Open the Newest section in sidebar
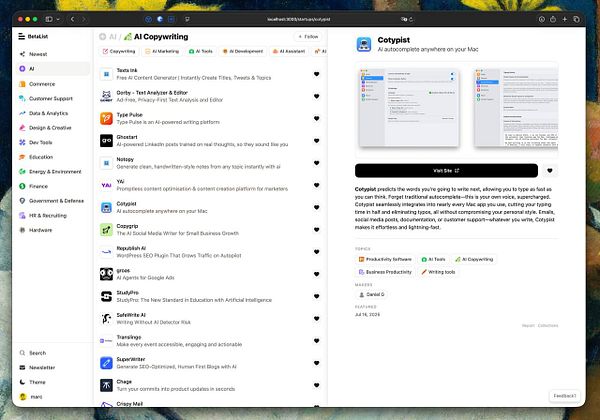Image resolution: width=600 pixels, height=420 pixels. point(38,54)
